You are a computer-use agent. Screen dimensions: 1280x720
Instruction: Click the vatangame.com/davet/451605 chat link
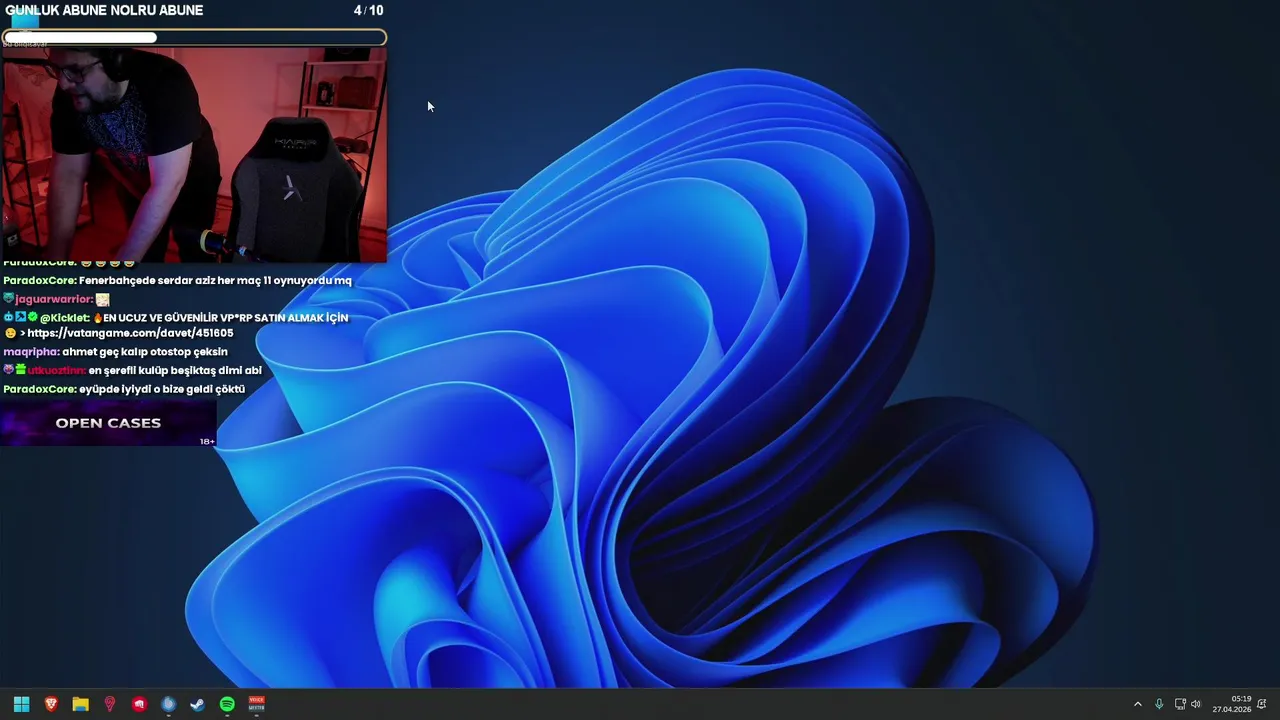130,333
